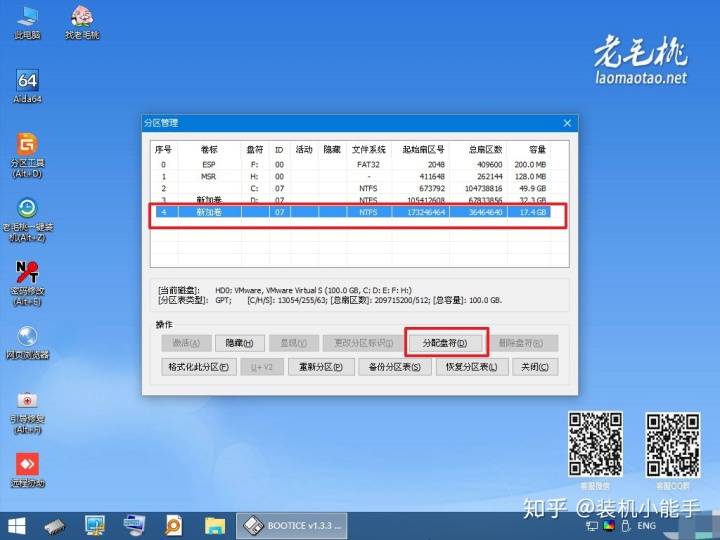Close the 分区管理 dialog
Viewport: 720px width, 540px height.
(567, 123)
